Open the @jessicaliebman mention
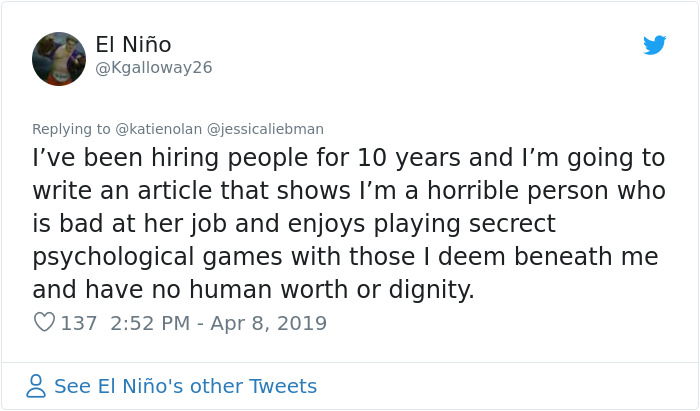 (265, 129)
